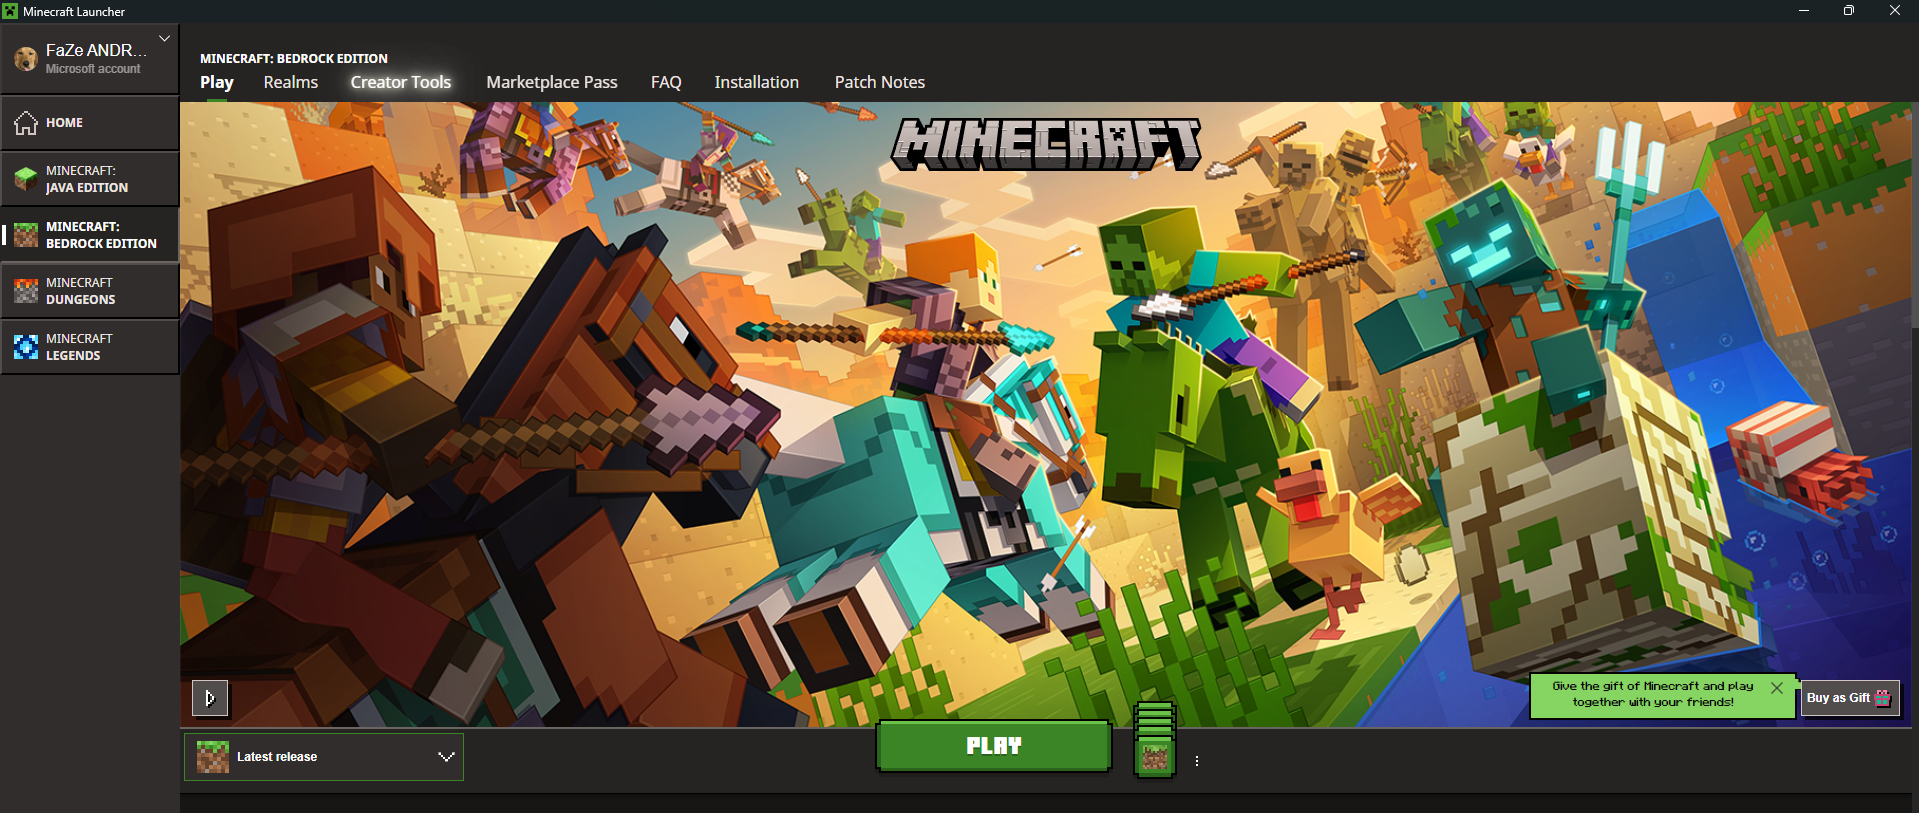Switch to the Installation tab

pos(757,82)
